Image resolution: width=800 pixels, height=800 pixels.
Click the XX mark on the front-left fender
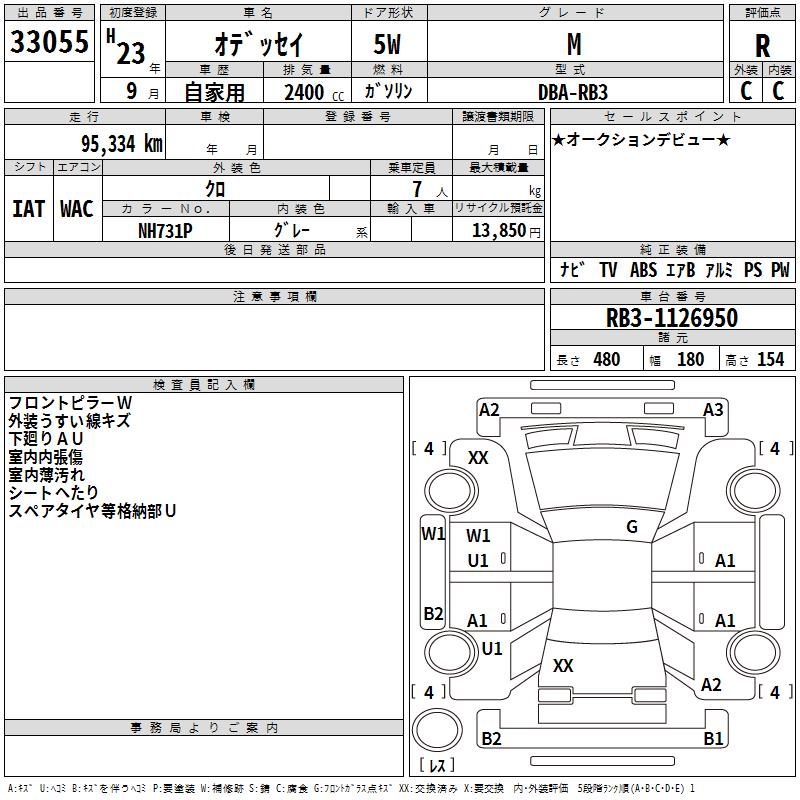point(478,458)
